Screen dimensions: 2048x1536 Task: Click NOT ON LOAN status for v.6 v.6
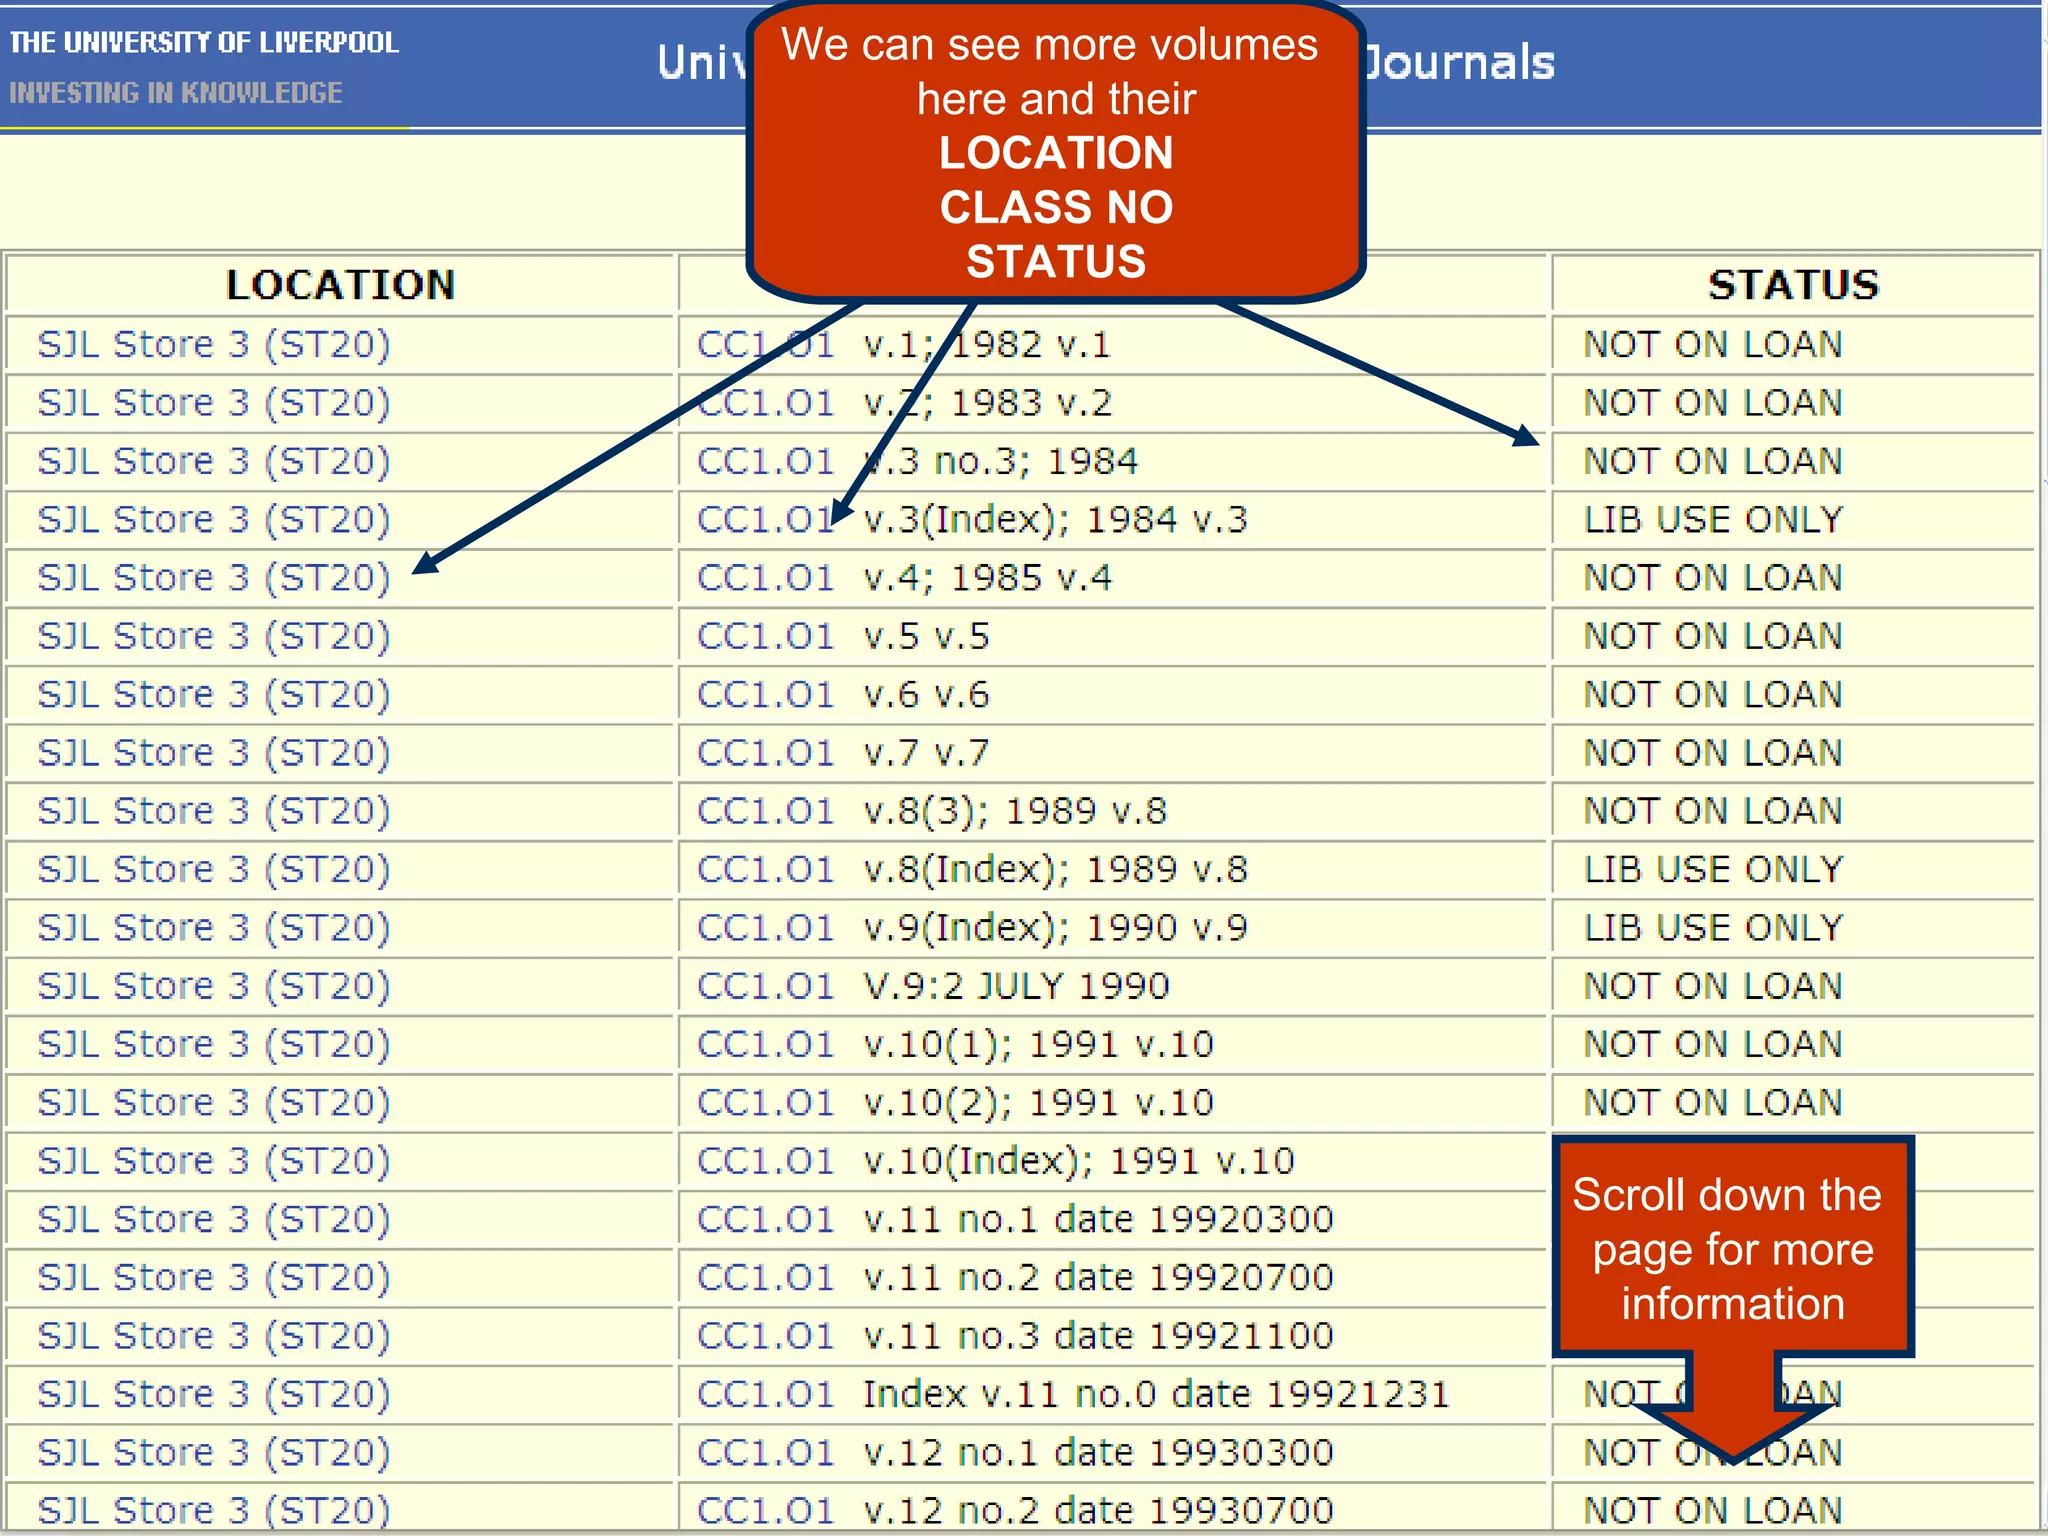pos(1713,695)
